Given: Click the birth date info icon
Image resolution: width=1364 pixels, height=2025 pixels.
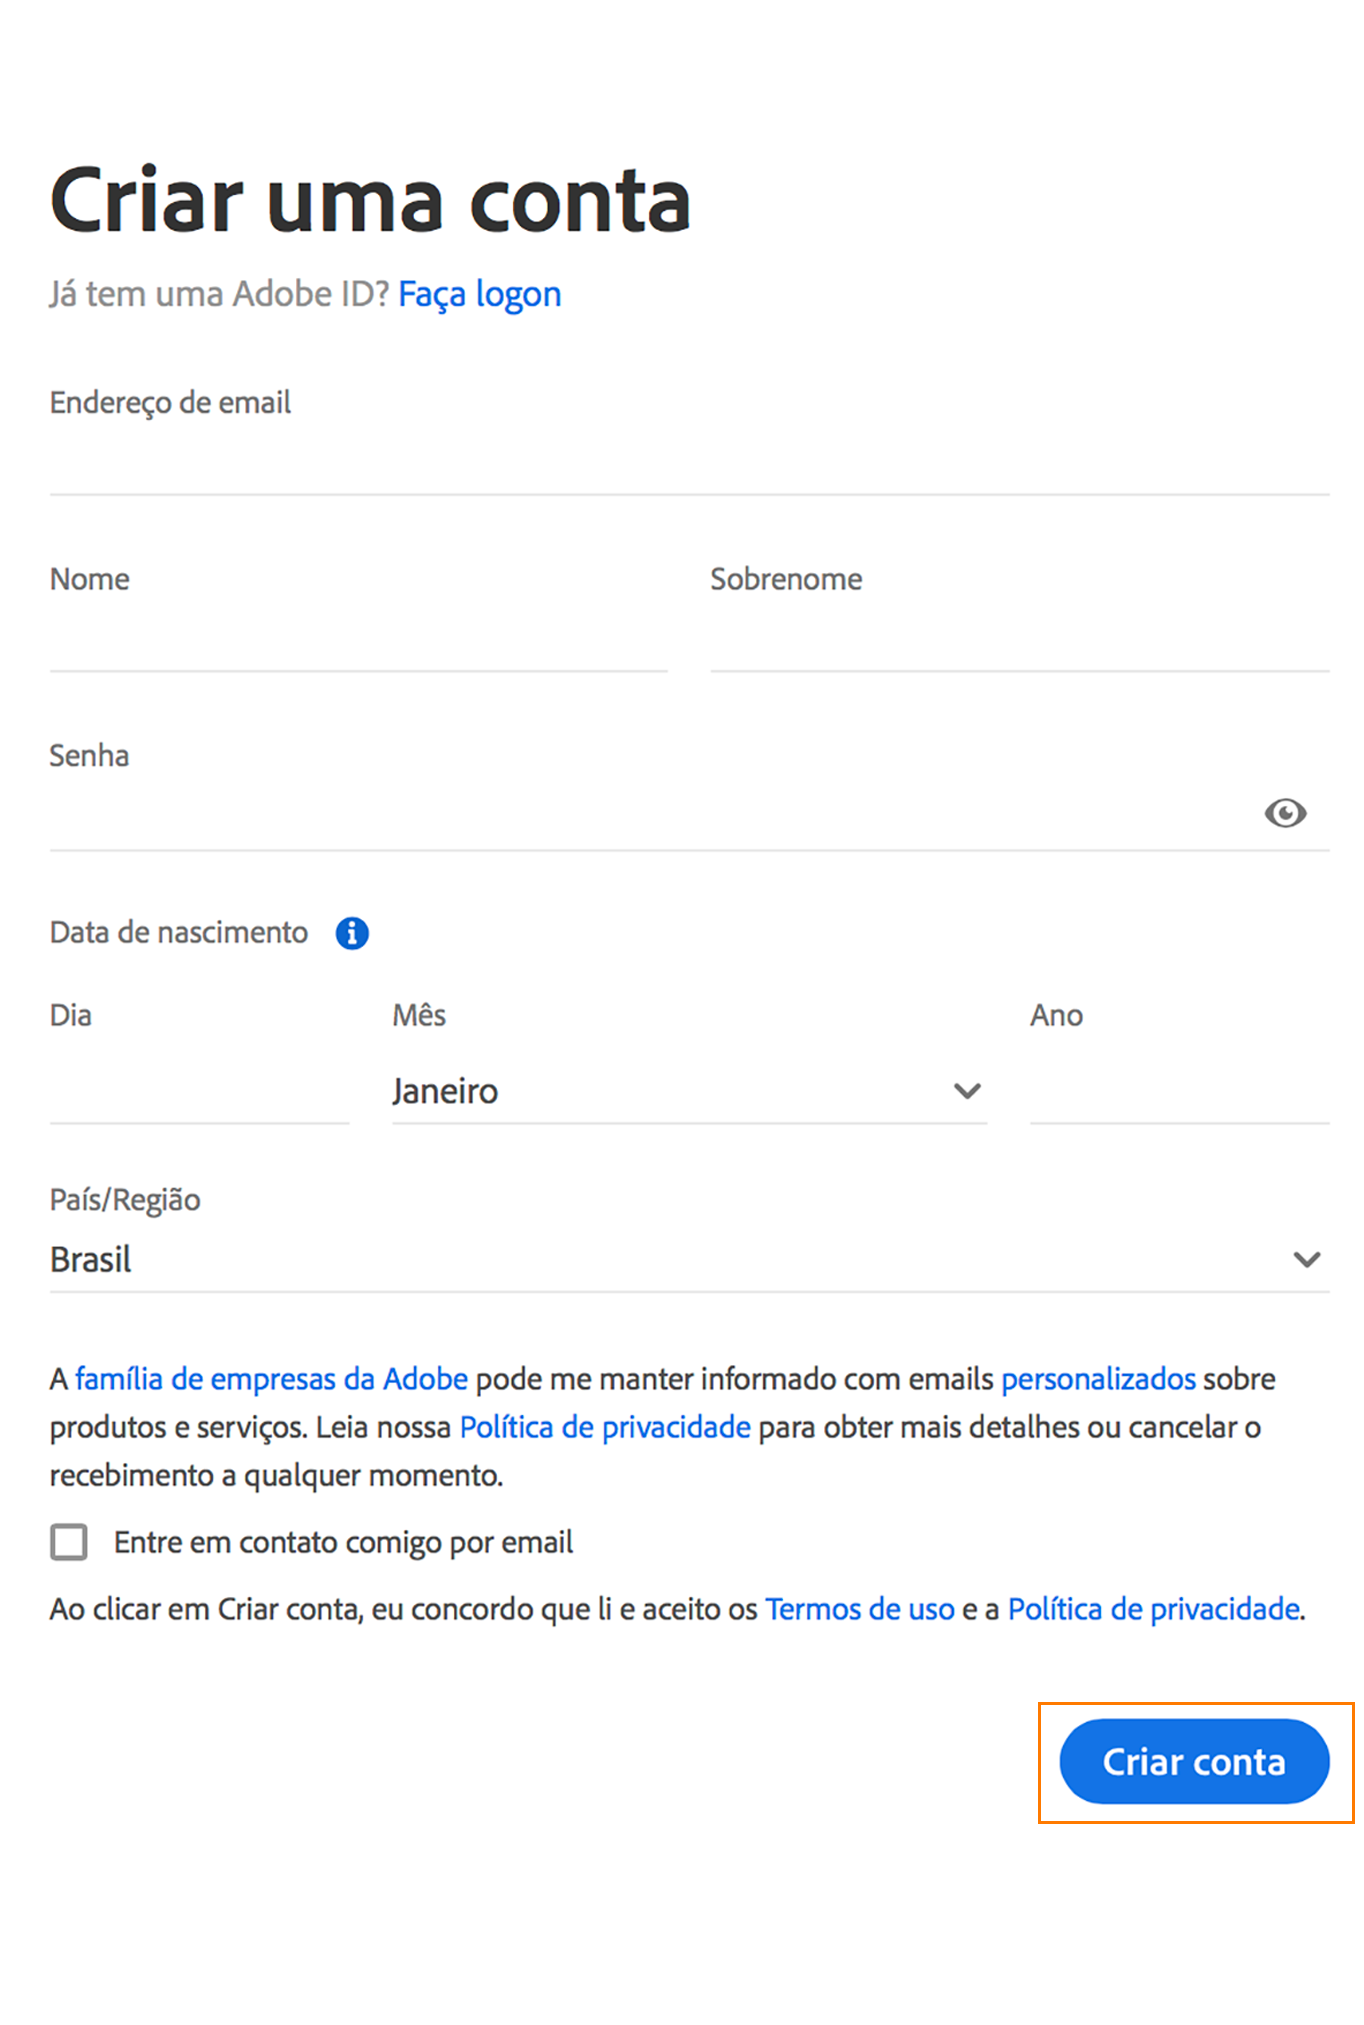Looking at the screenshot, I should [351, 932].
